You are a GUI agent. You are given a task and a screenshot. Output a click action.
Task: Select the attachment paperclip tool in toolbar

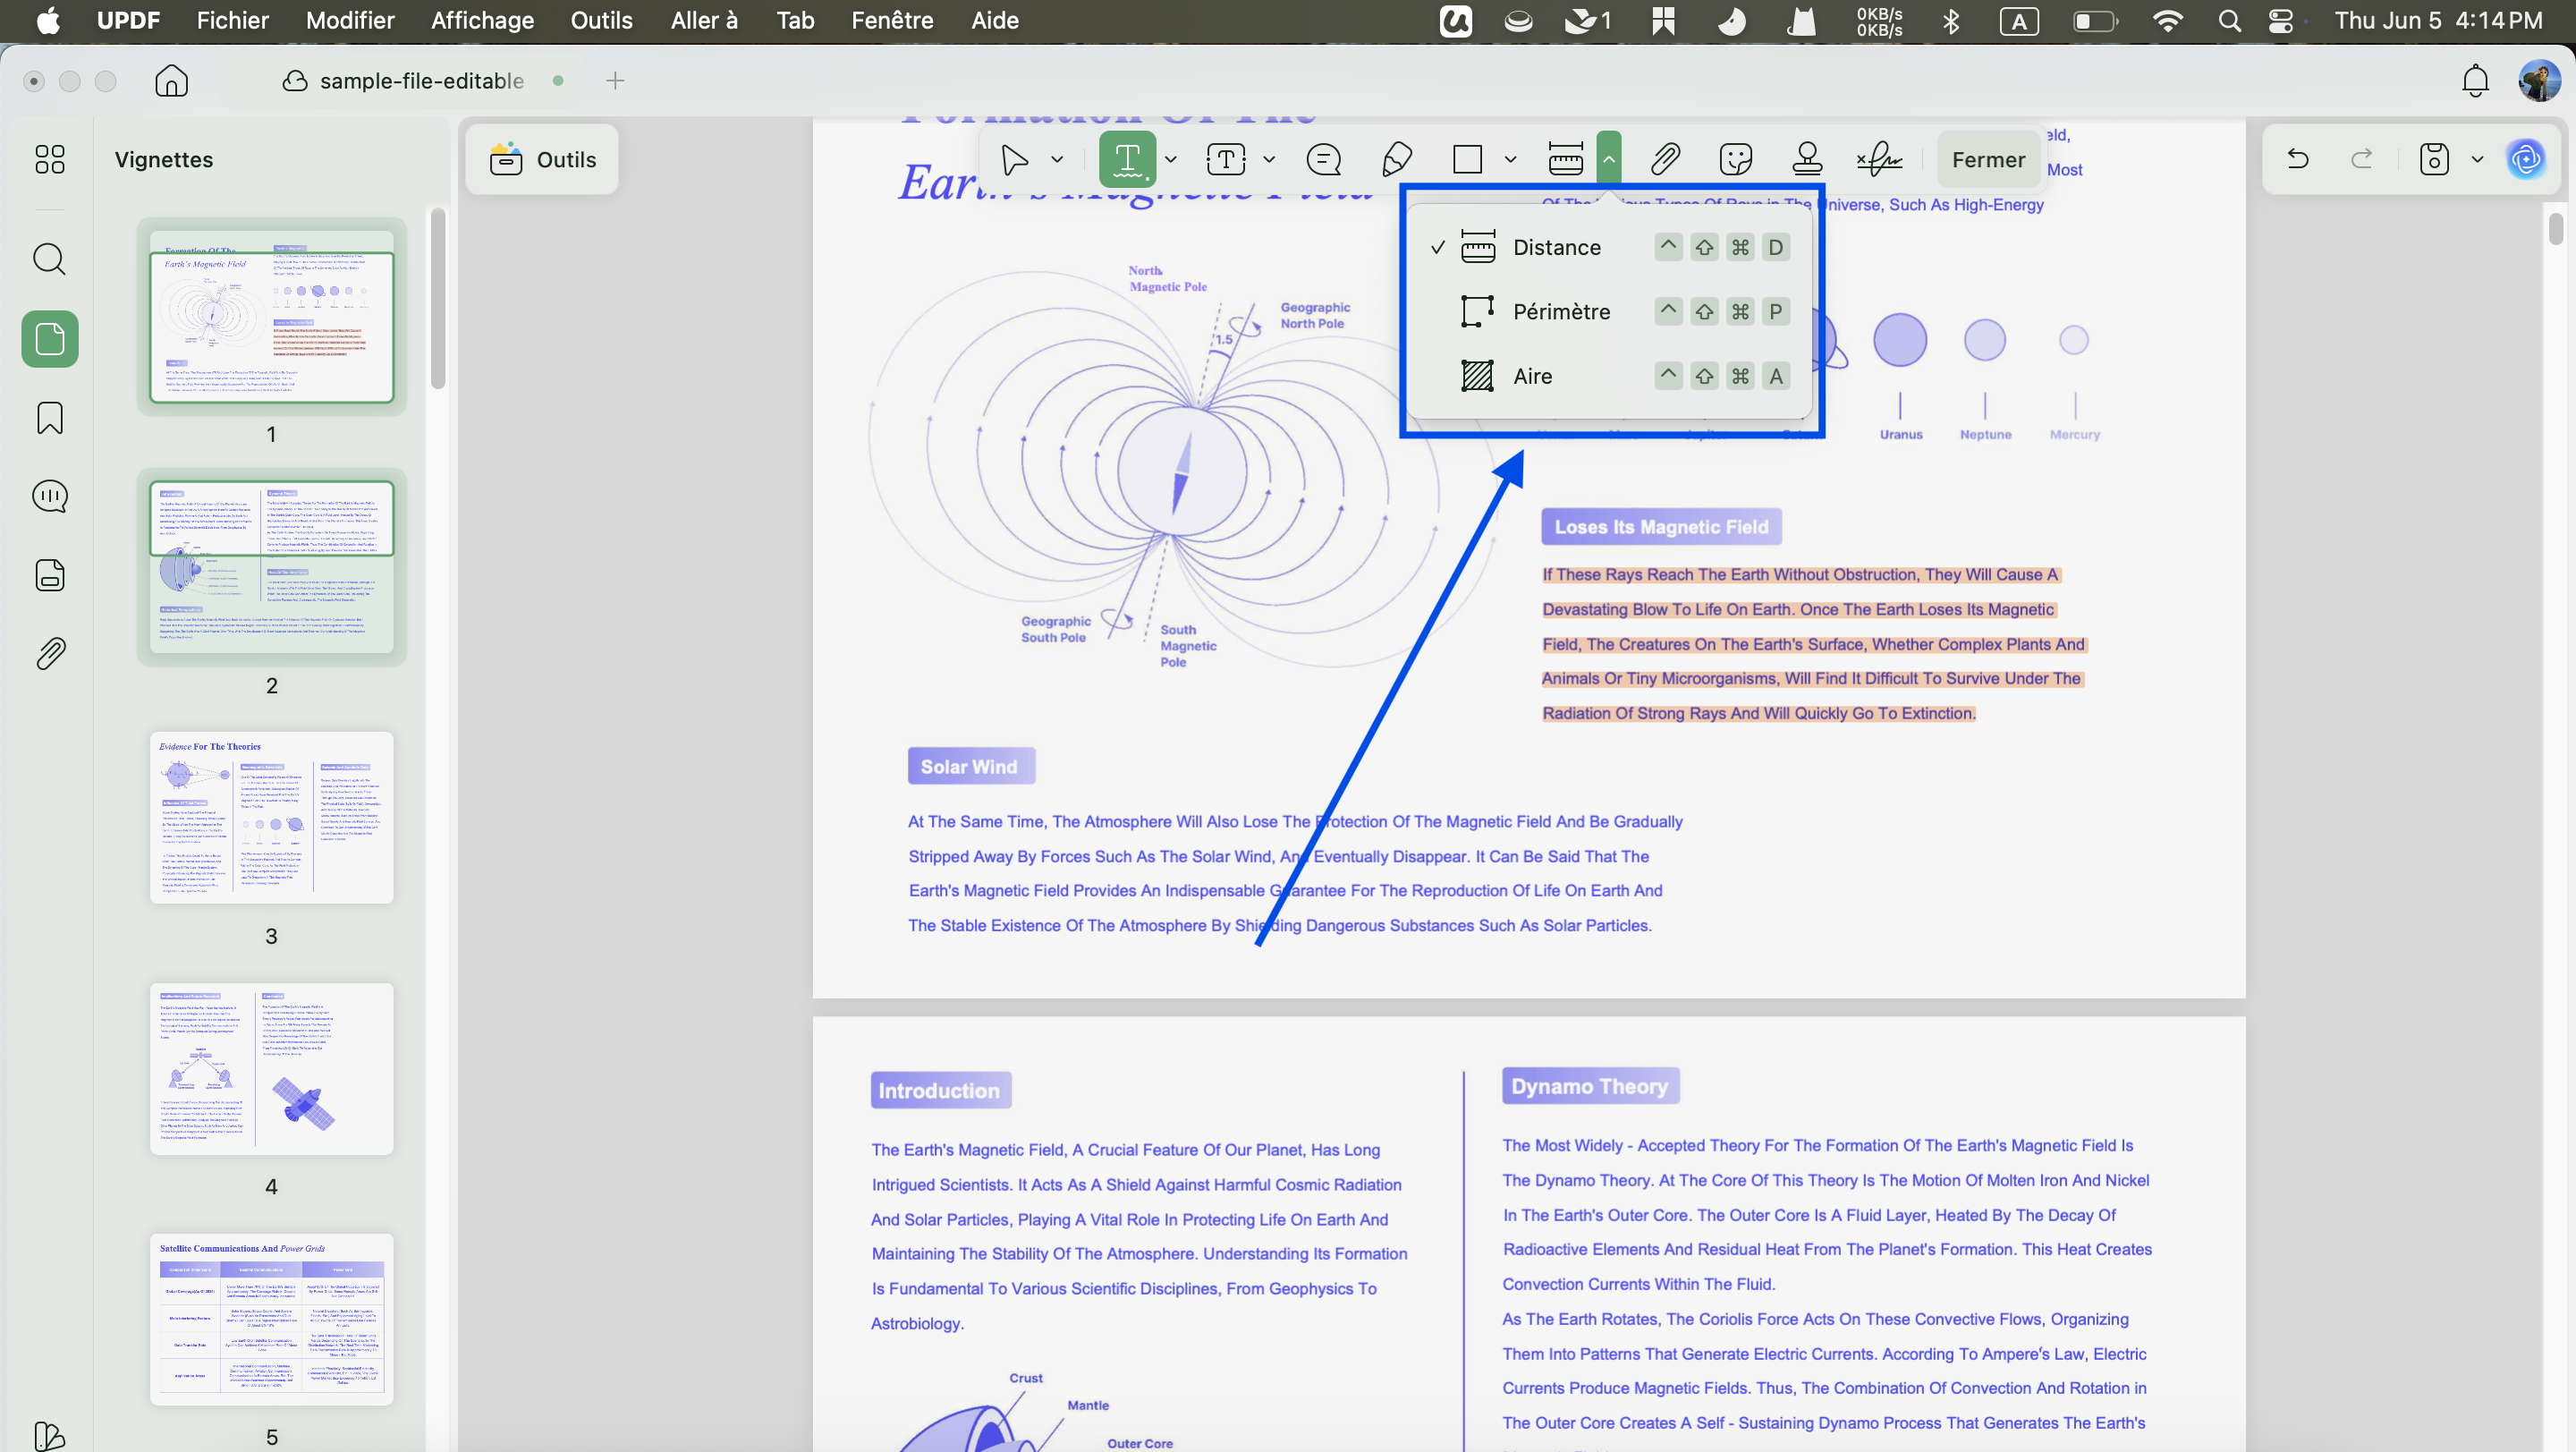click(1664, 159)
